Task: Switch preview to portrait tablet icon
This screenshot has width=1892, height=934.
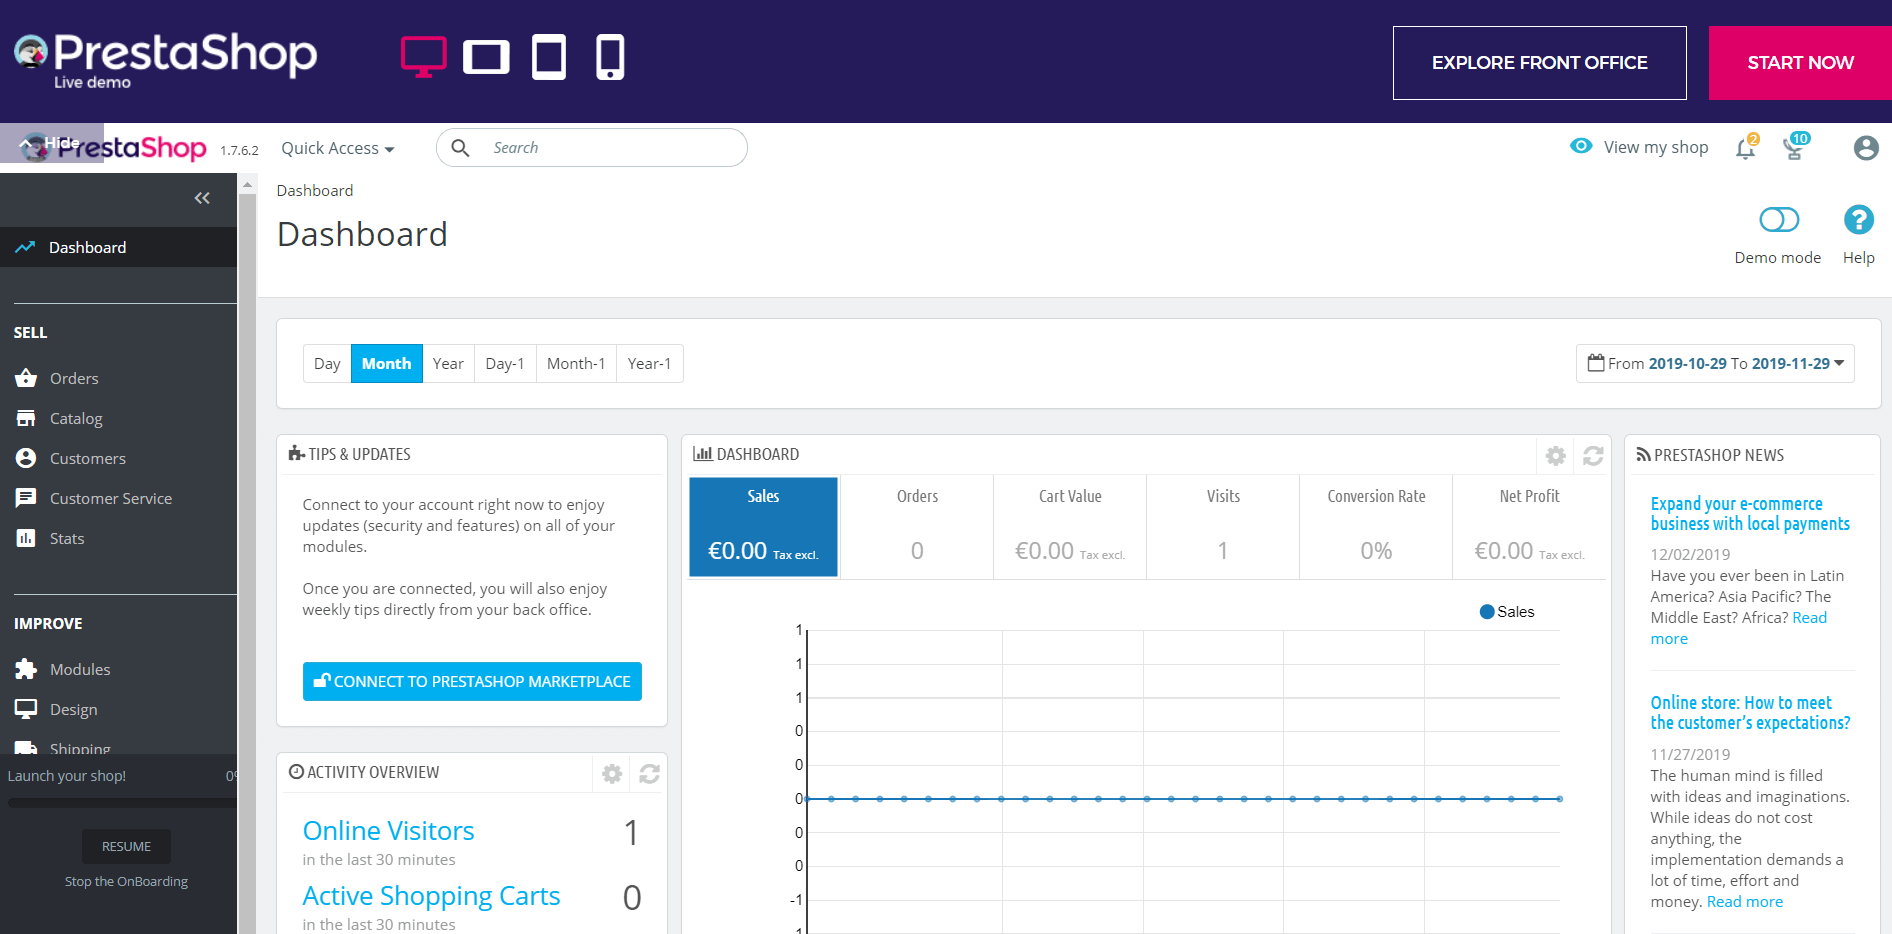Action: (x=549, y=56)
